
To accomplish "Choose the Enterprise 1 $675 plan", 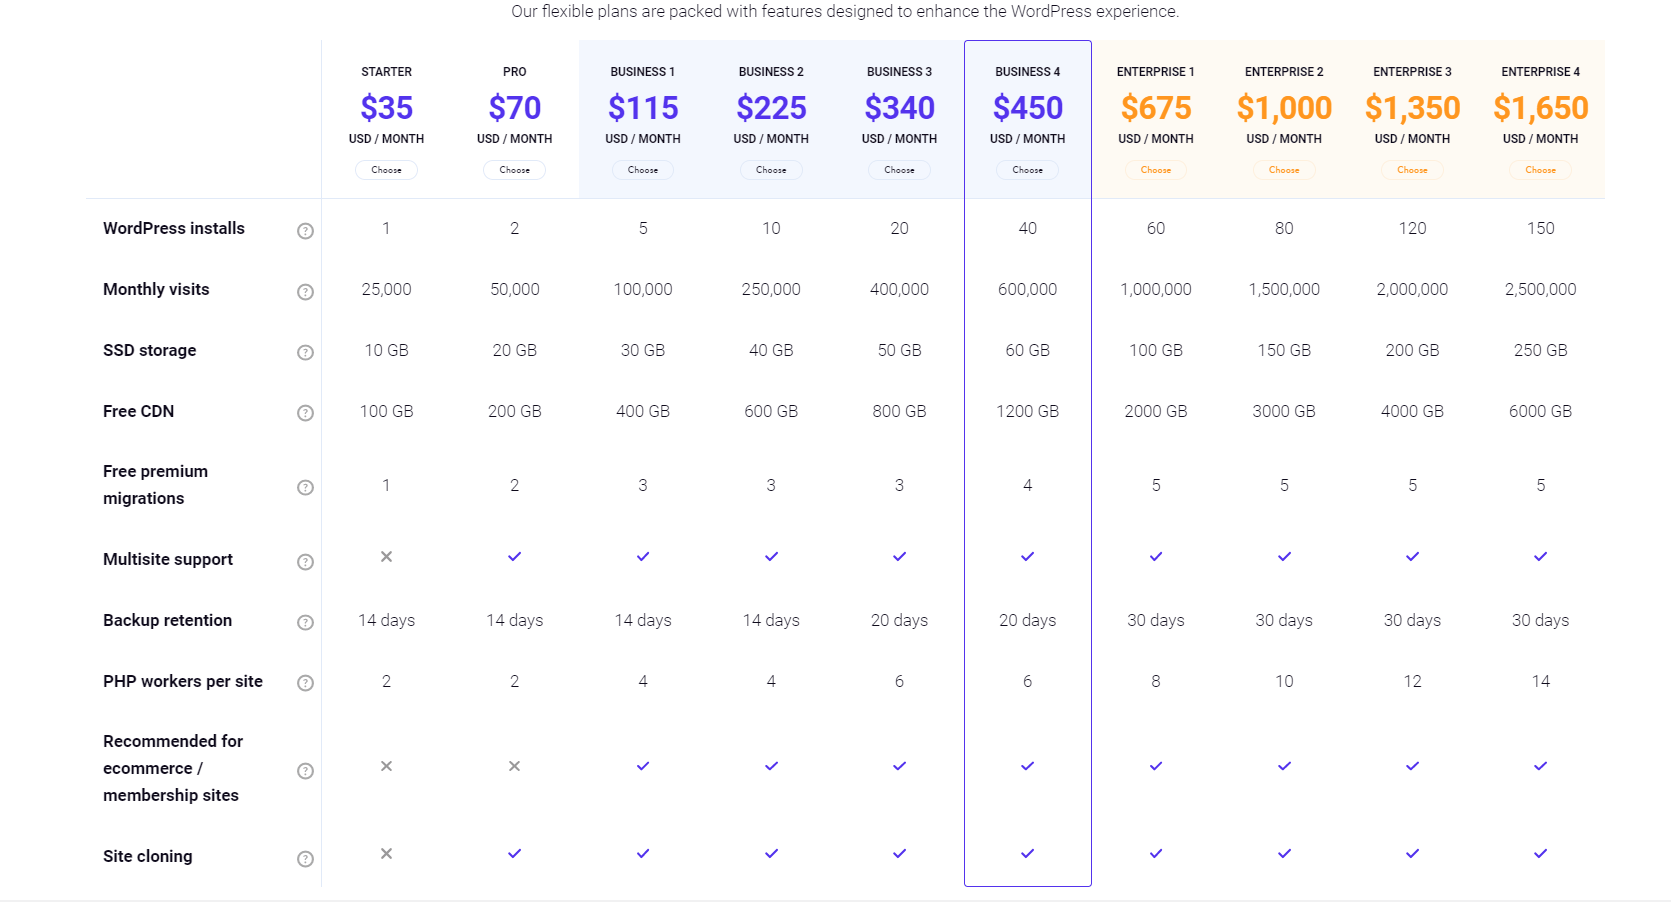I will click(1156, 170).
